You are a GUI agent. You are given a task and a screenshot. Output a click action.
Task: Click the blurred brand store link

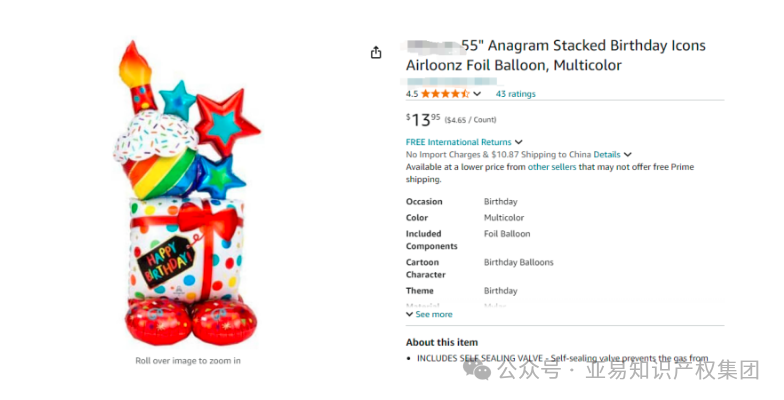(451, 82)
